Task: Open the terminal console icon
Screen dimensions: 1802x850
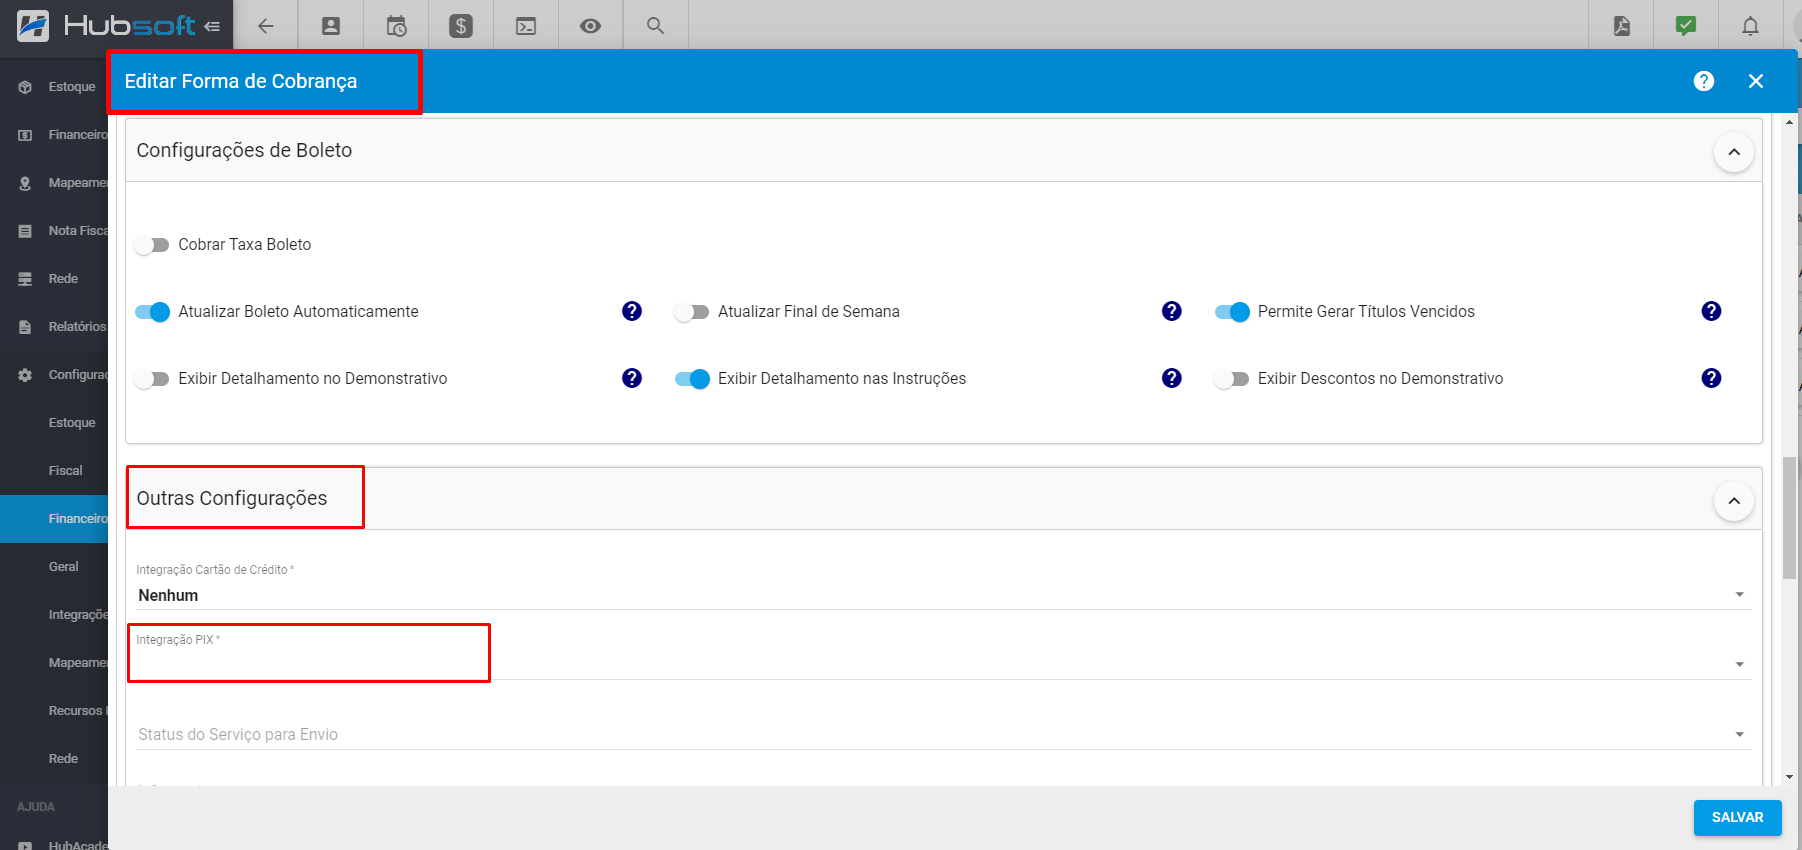Action: pyautogui.click(x=526, y=26)
